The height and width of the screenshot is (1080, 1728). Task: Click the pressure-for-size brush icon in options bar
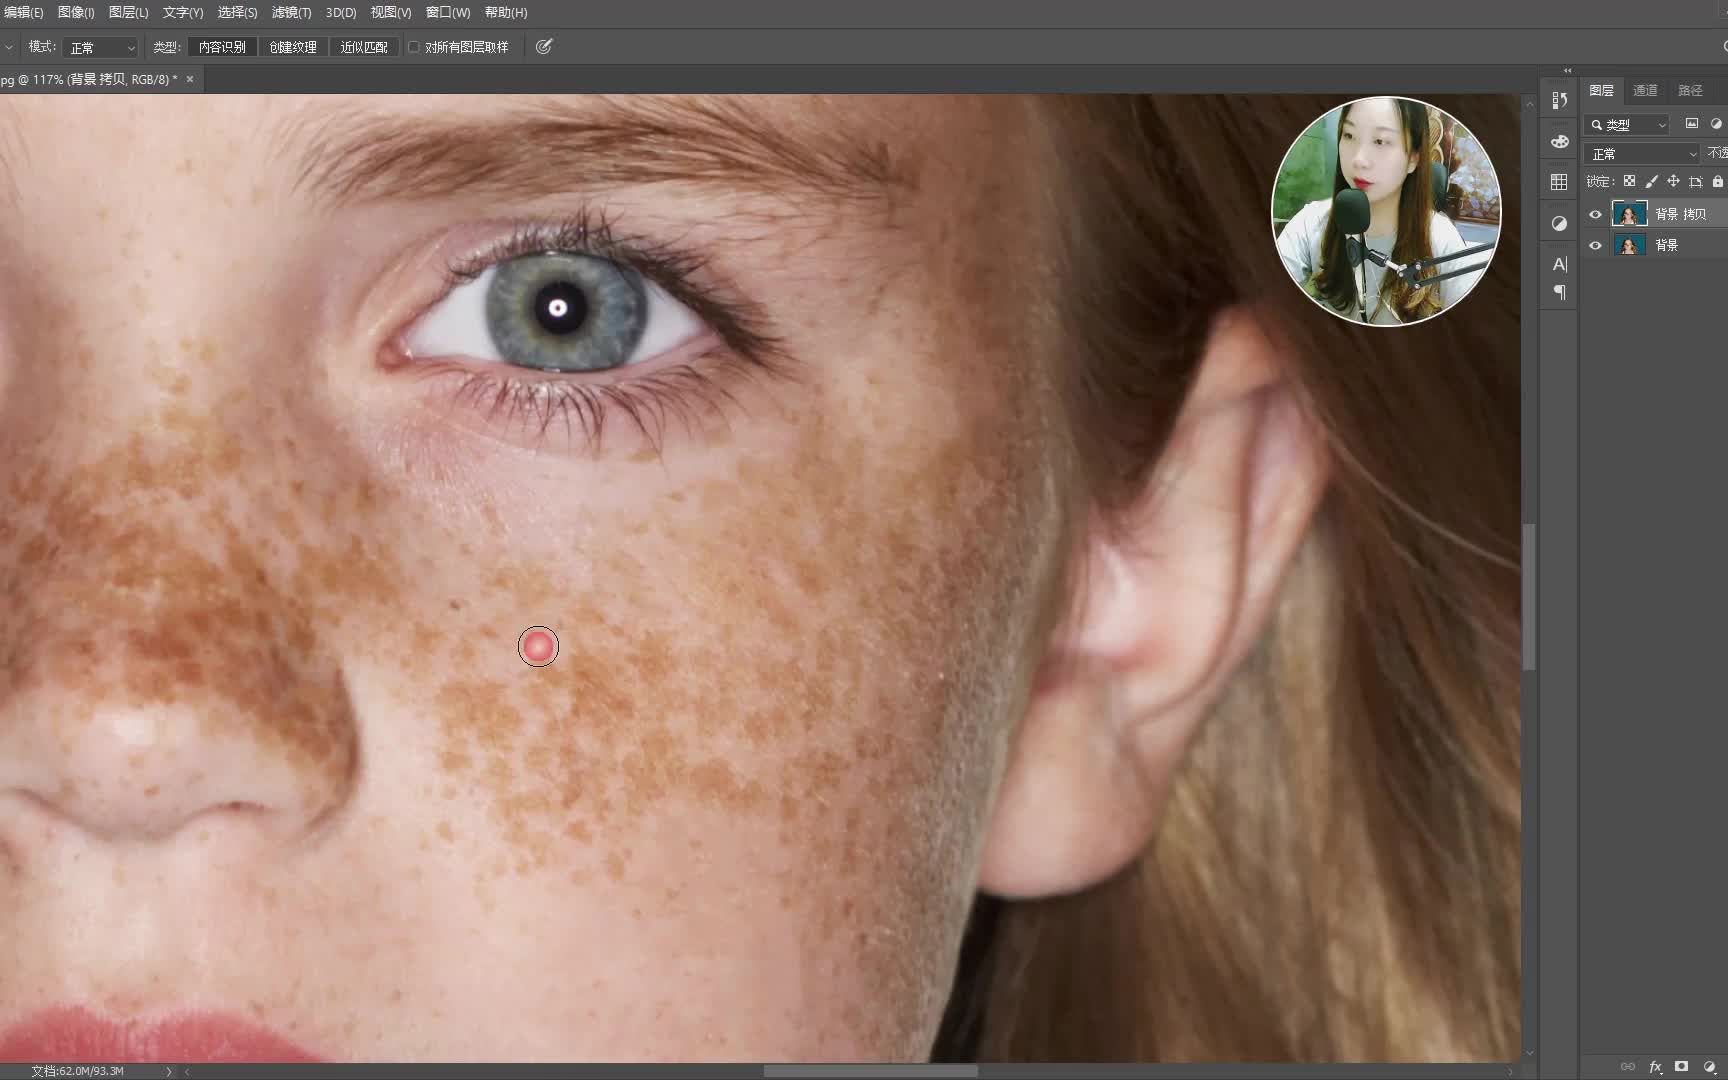point(544,47)
